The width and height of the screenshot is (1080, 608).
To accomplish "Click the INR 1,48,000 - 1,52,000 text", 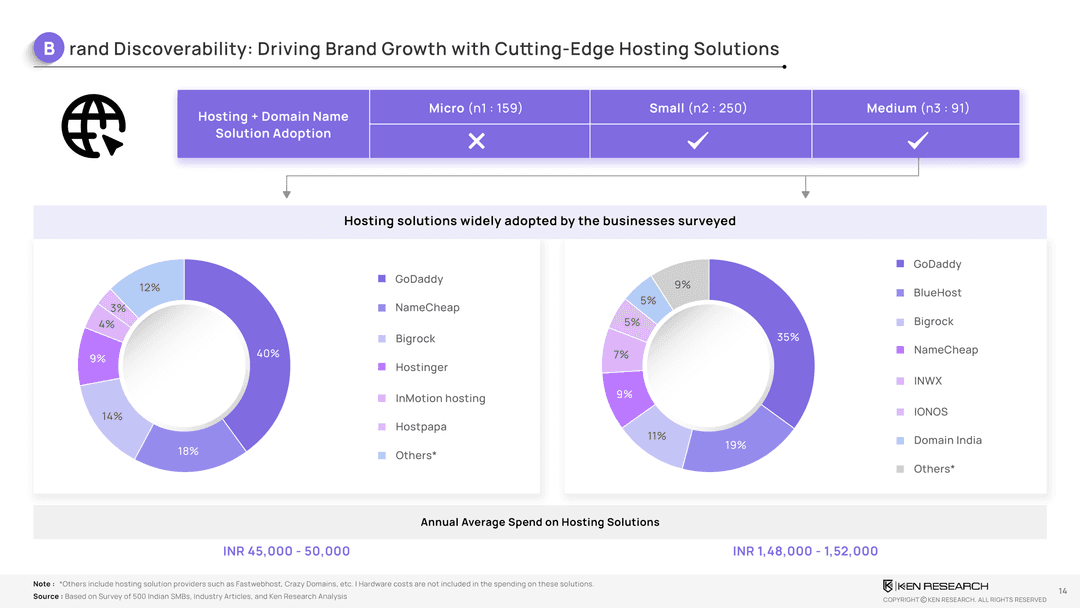I will pos(805,551).
